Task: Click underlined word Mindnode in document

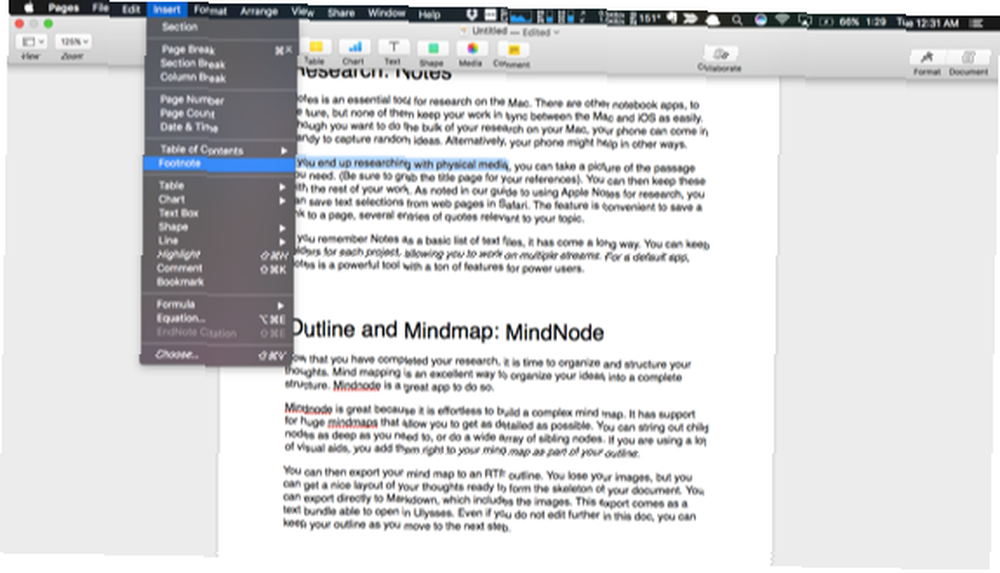Action: pyautogui.click(x=356, y=386)
